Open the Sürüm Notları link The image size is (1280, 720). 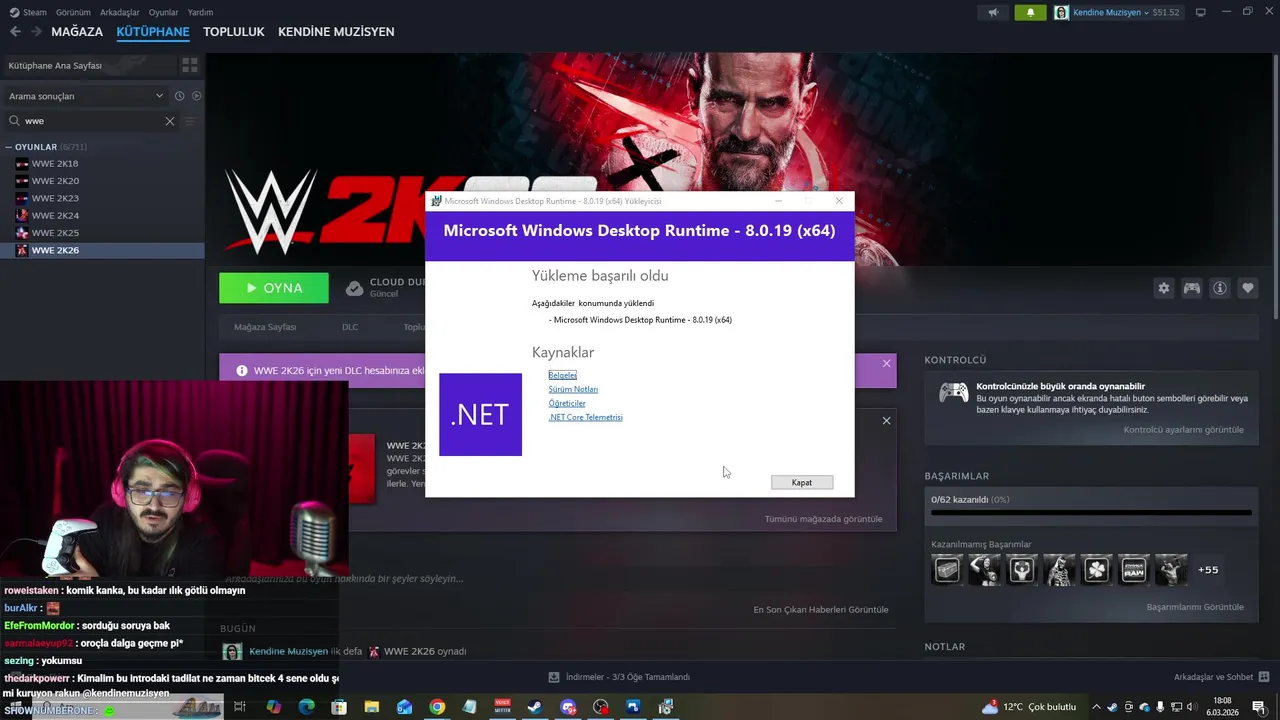tap(573, 389)
